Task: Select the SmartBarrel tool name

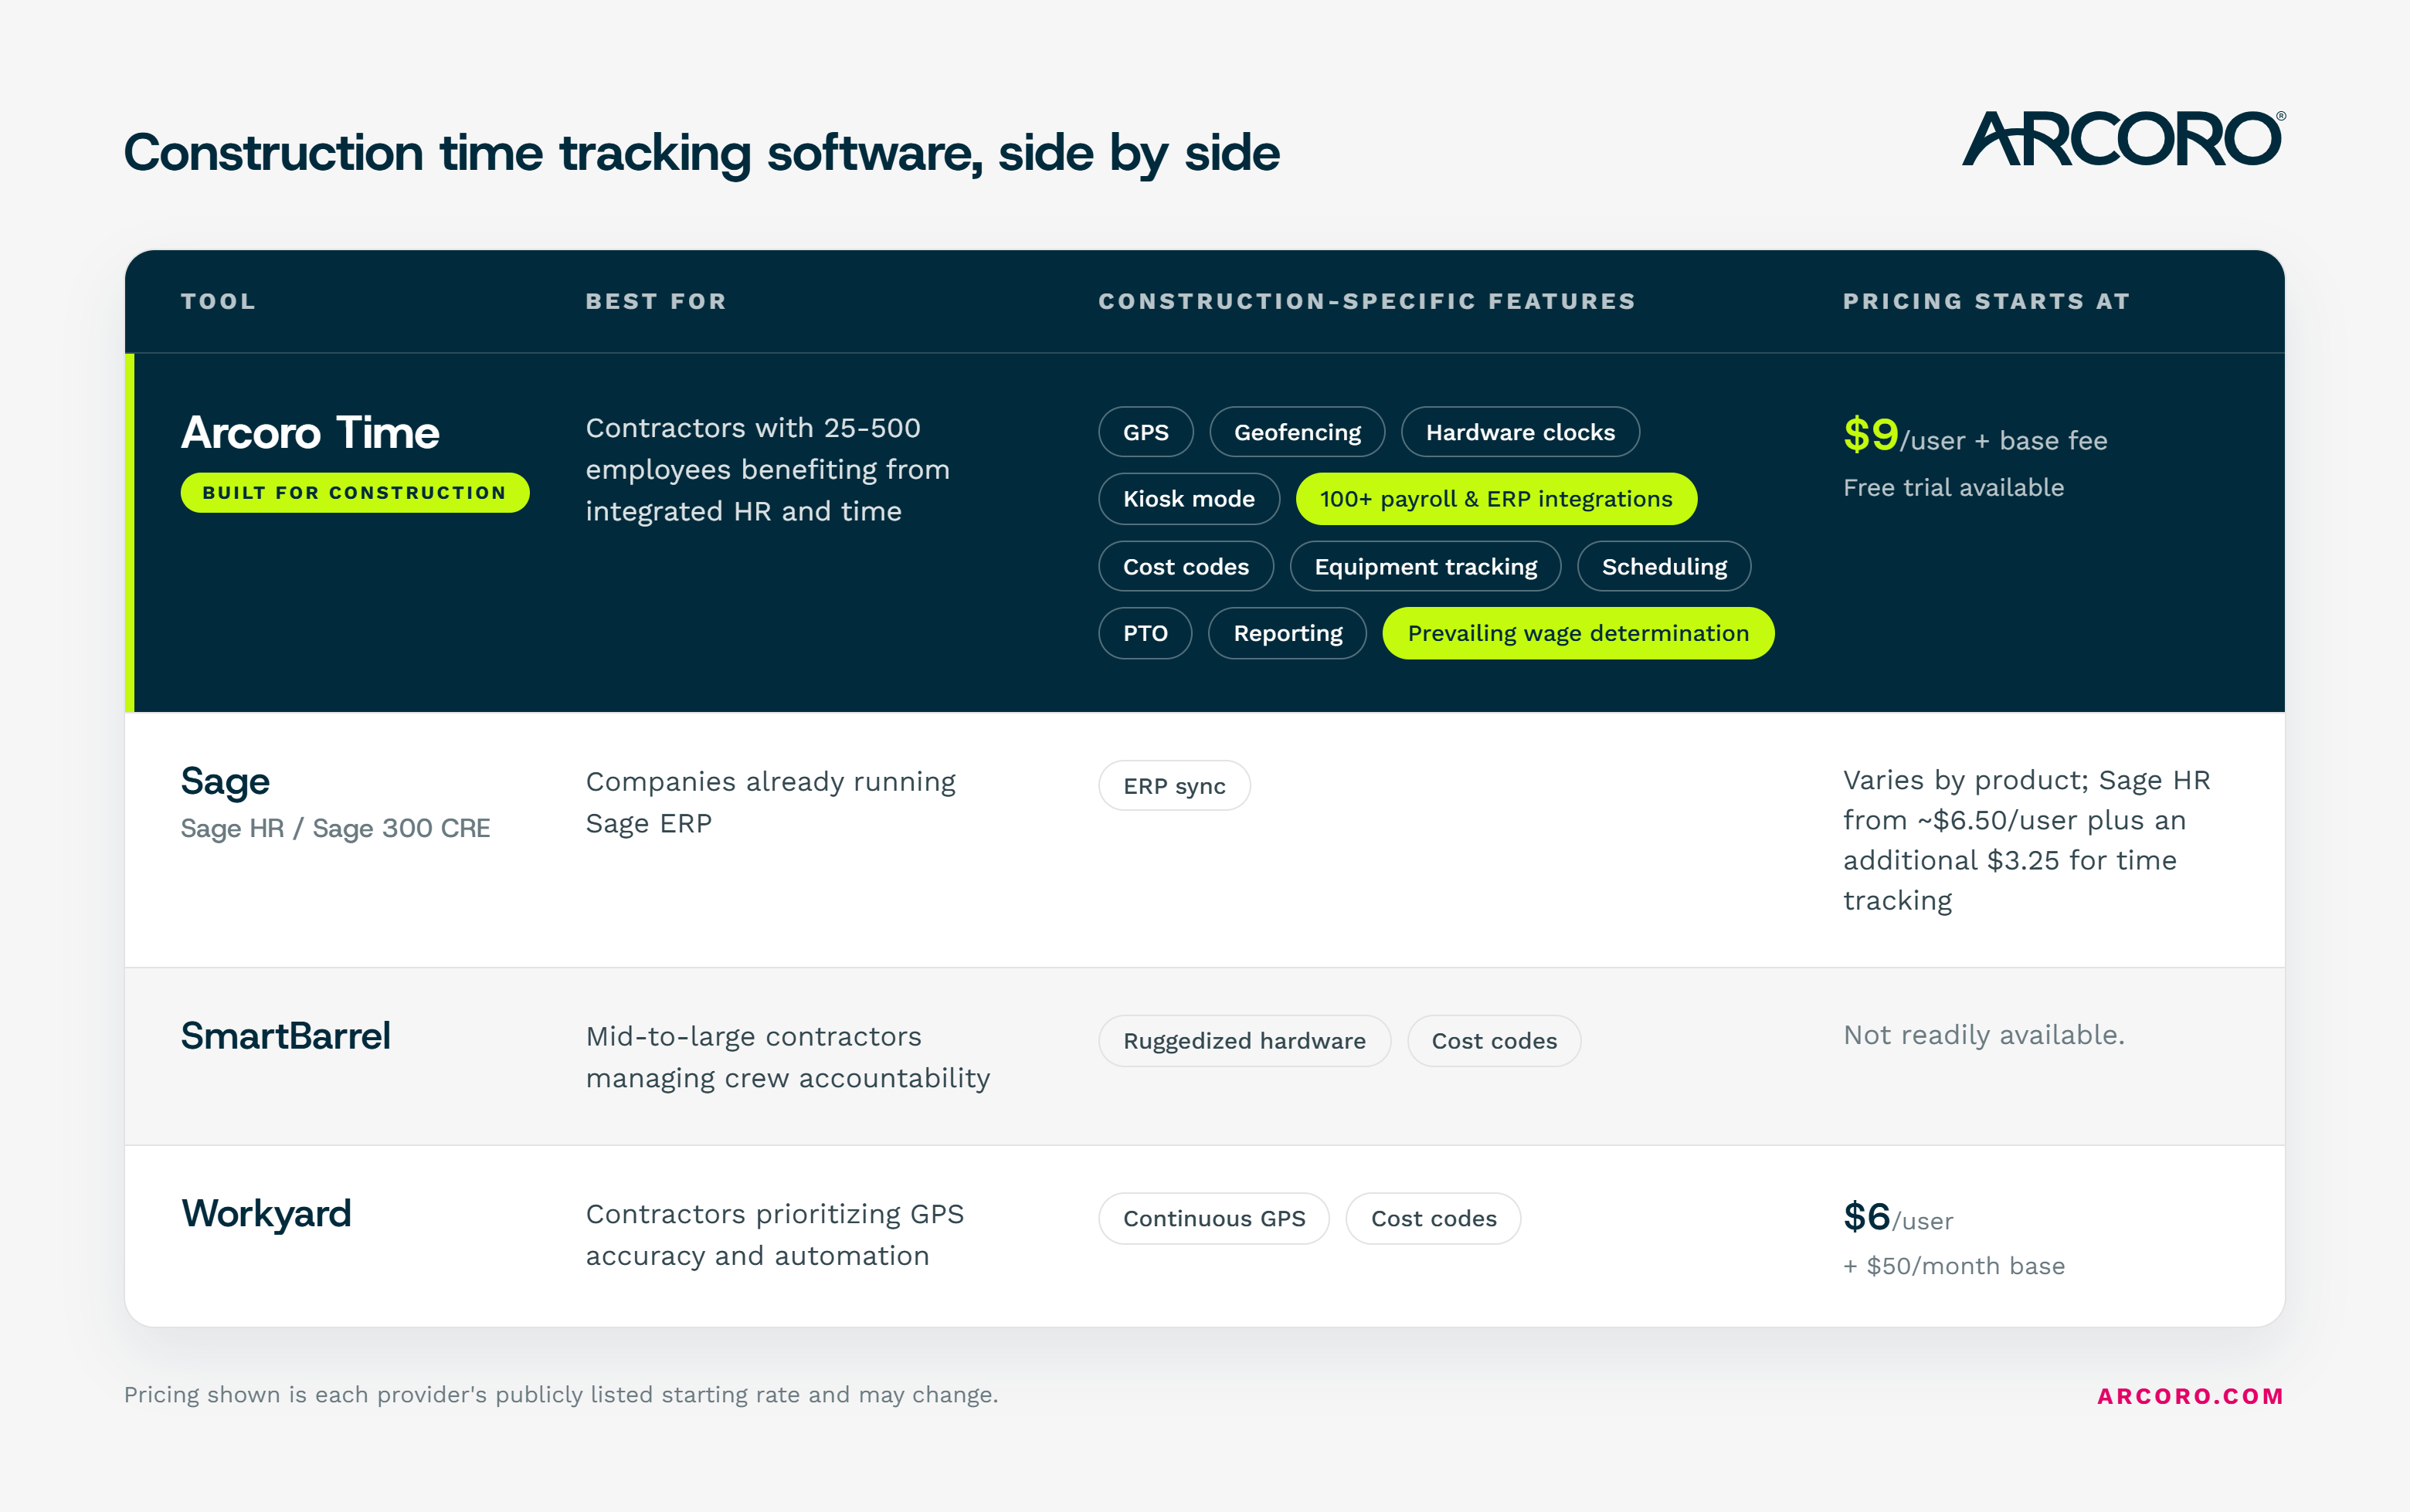Action: click(285, 1036)
